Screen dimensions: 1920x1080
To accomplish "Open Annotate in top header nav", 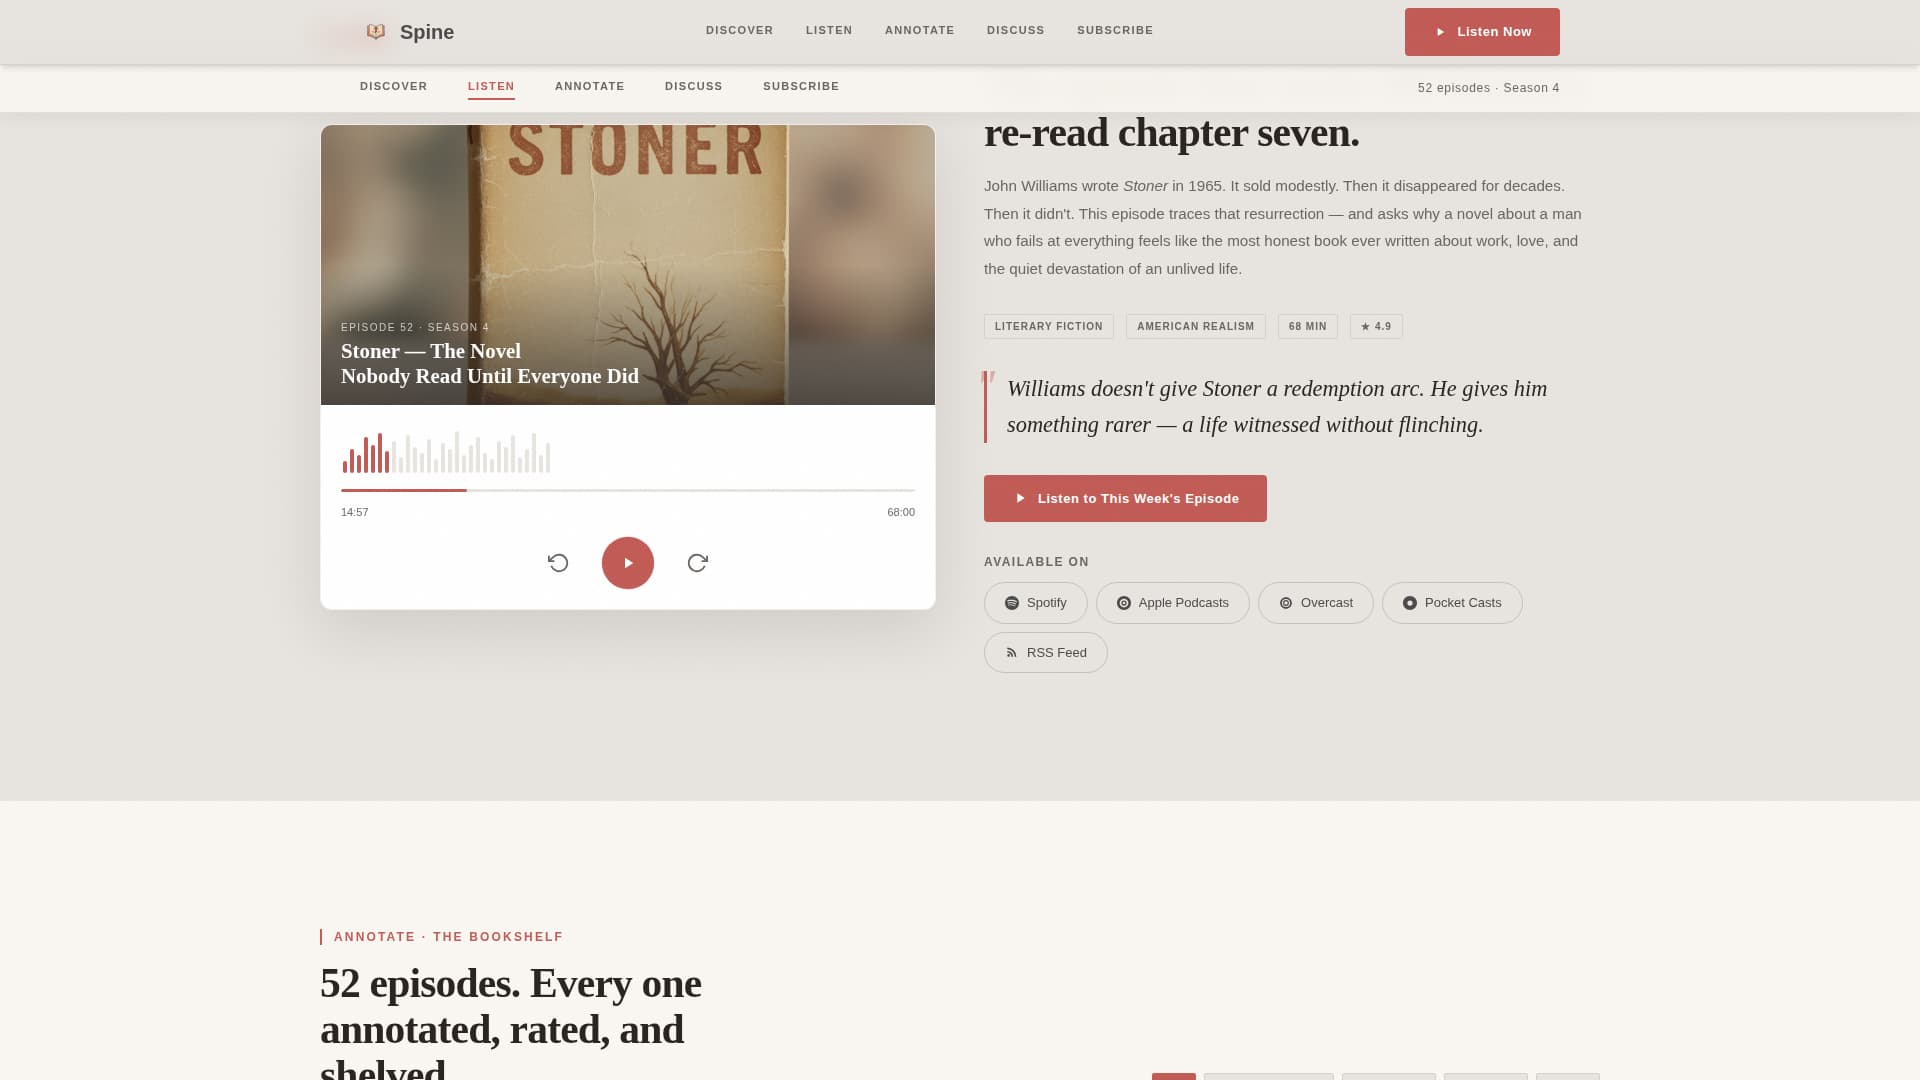I will click(x=920, y=30).
